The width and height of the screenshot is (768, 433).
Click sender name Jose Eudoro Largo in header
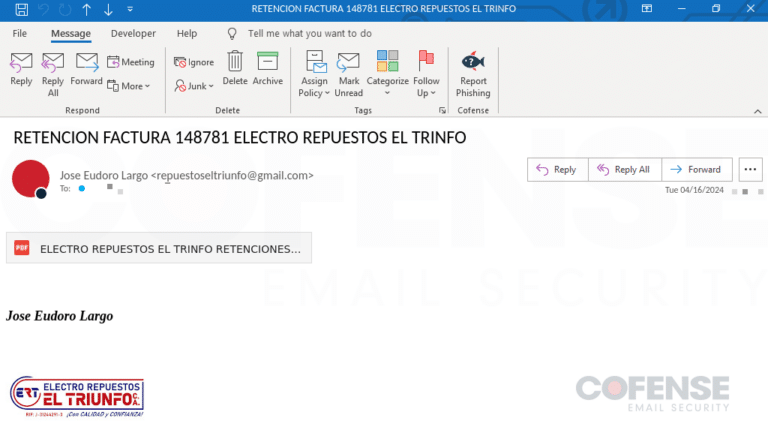point(104,175)
